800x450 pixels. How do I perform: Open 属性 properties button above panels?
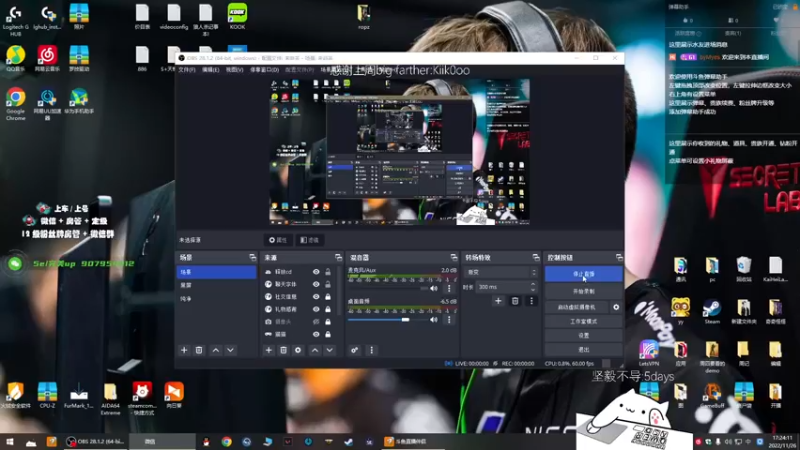tap(278, 240)
